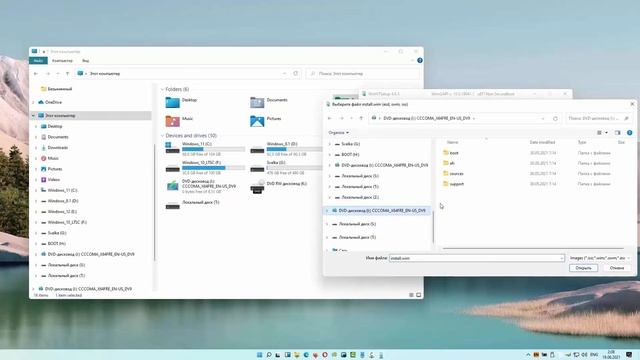Toggle the preview pane in the file dialog

(617, 133)
